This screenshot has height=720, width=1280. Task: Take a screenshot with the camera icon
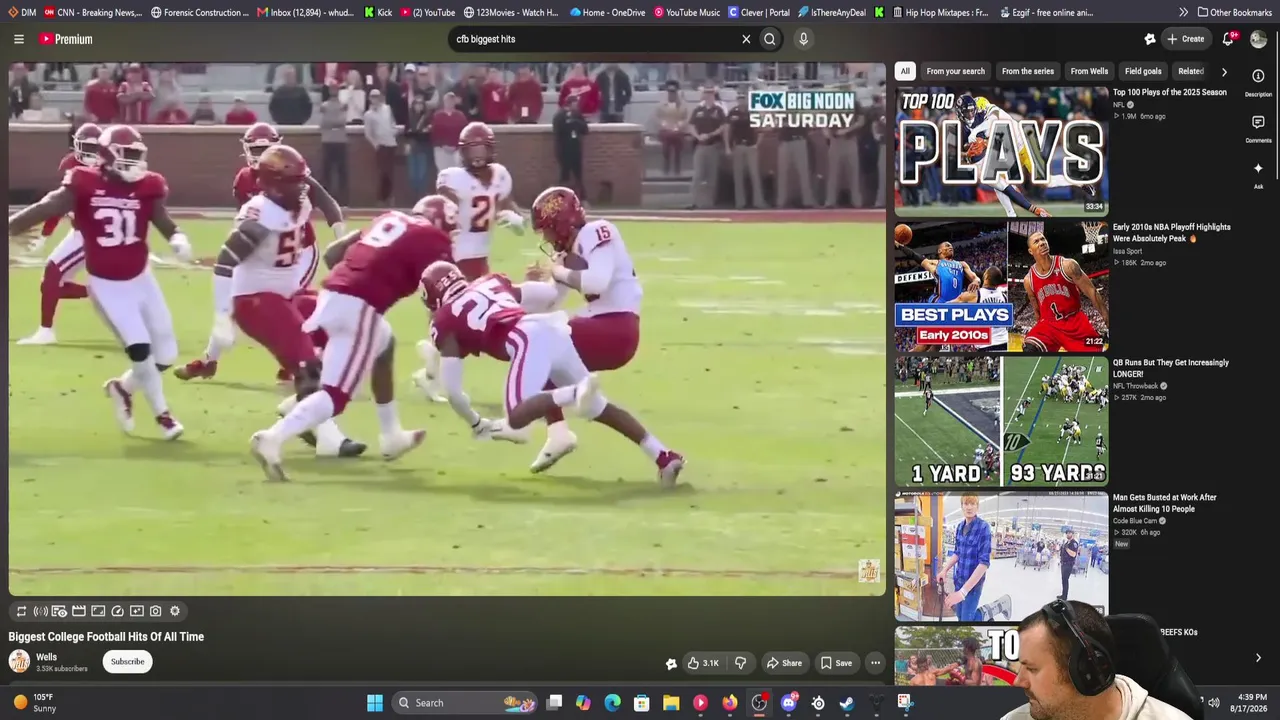click(156, 611)
